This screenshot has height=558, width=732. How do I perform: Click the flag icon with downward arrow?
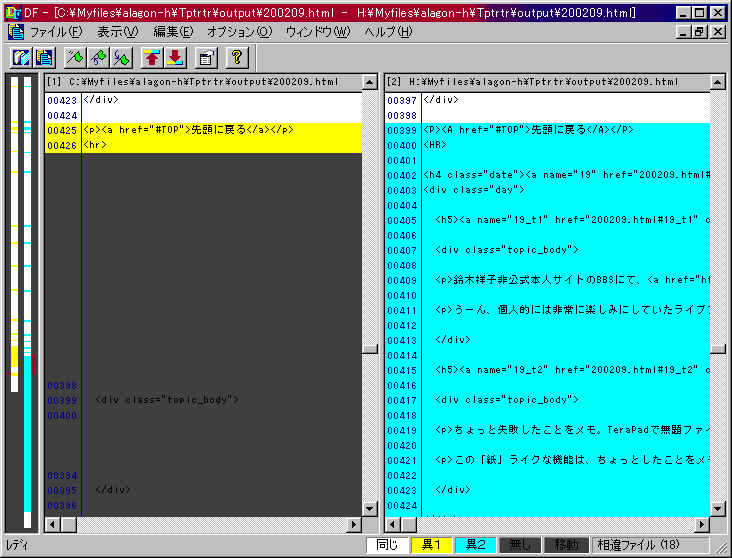[121, 58]
